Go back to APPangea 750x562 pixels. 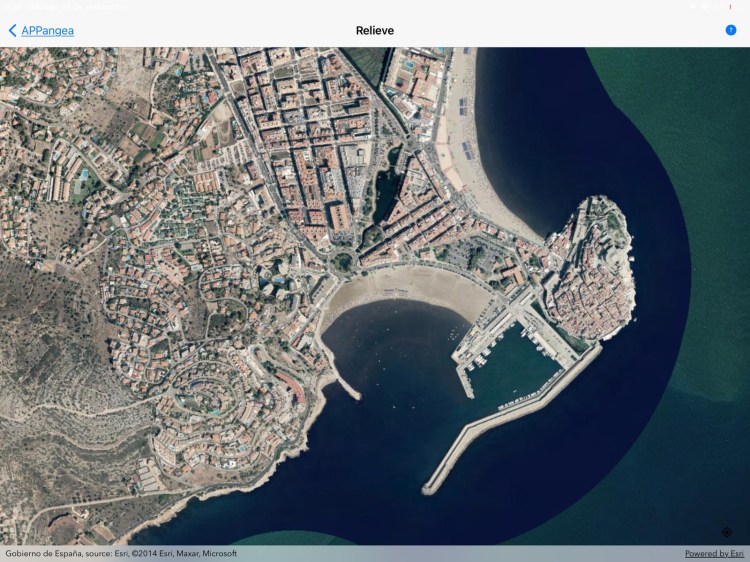(47, 31)
